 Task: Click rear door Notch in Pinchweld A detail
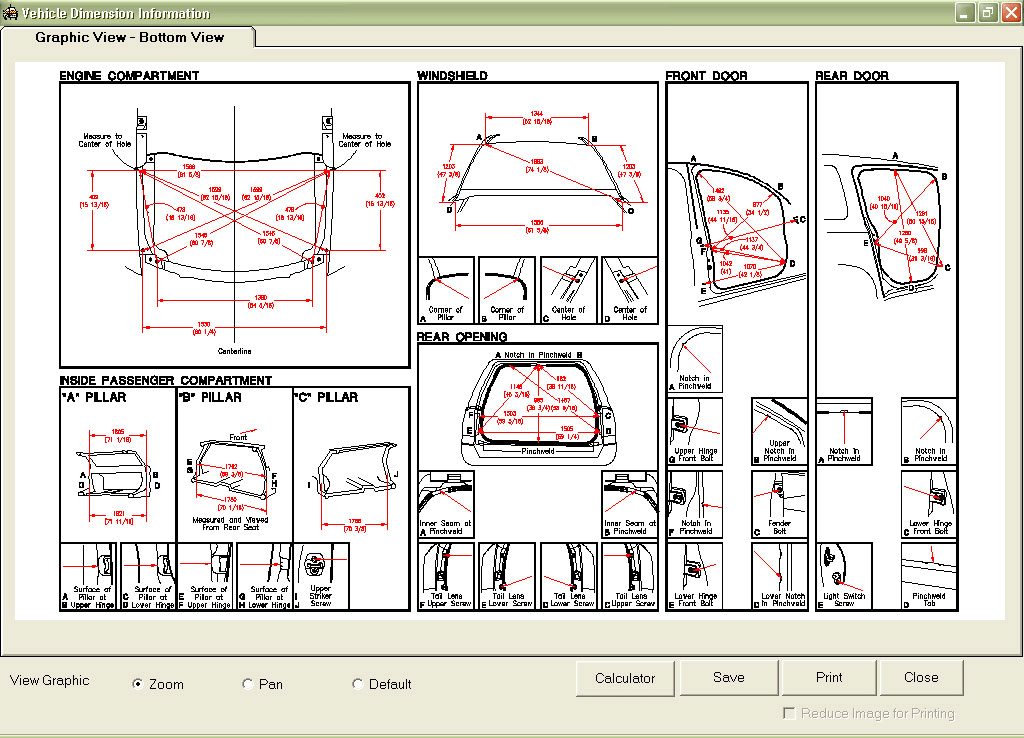844,431
